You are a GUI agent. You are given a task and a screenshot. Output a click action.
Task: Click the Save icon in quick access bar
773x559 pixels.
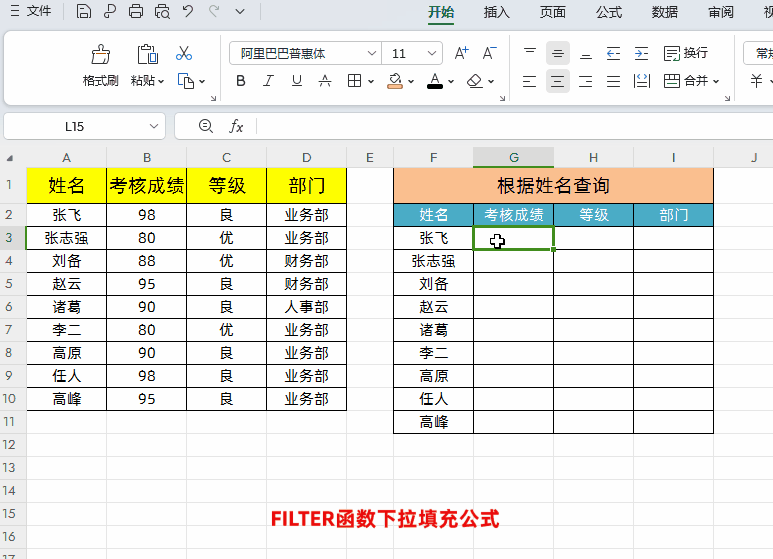[84, 12]
